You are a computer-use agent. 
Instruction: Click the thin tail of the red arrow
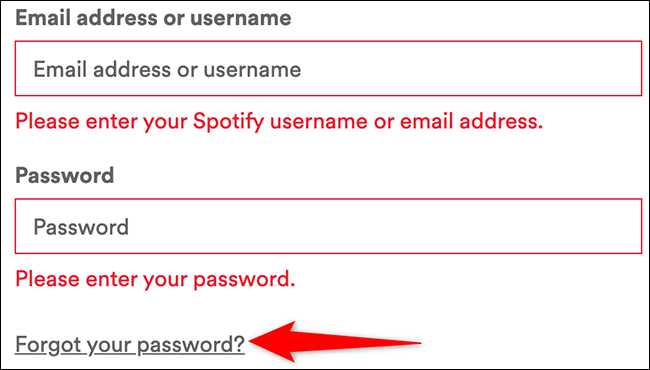point(359,342)
